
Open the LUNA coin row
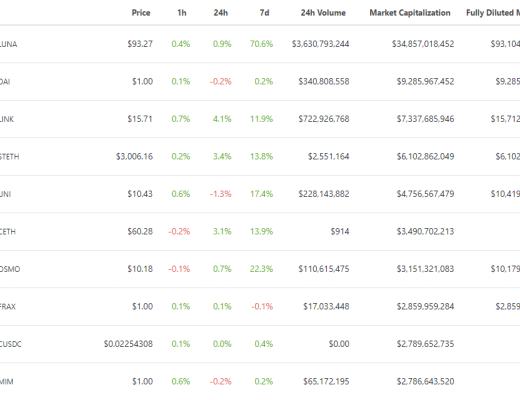pyautogui.click(x=260, y=44)
